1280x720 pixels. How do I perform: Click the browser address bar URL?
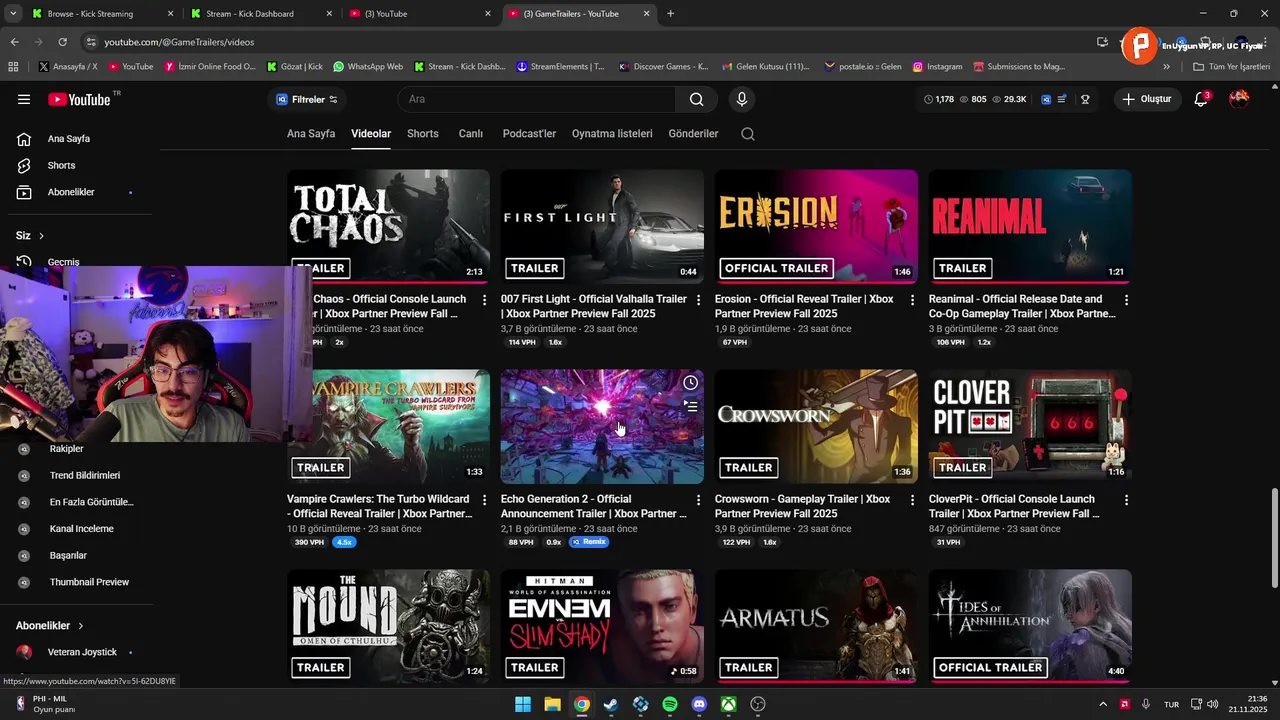pyautogui.click(x=179, y=42)
